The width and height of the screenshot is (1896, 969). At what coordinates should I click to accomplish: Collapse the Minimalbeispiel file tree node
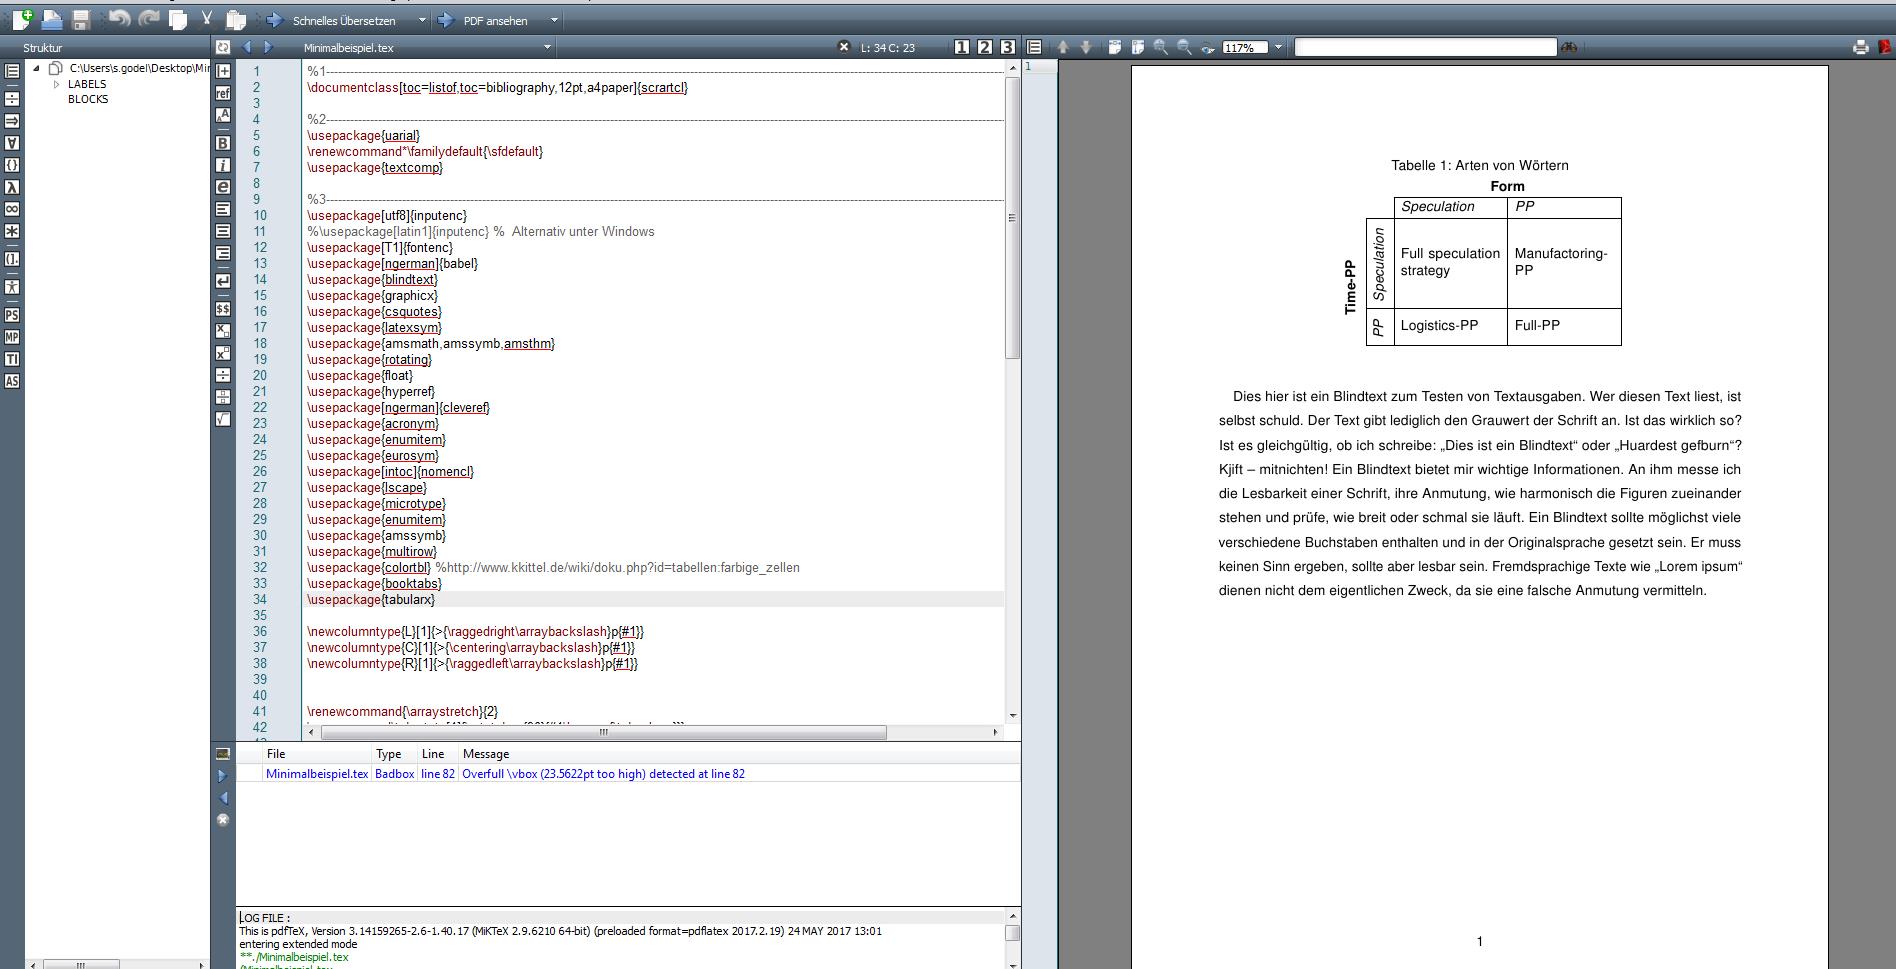(x=37, y=68)
